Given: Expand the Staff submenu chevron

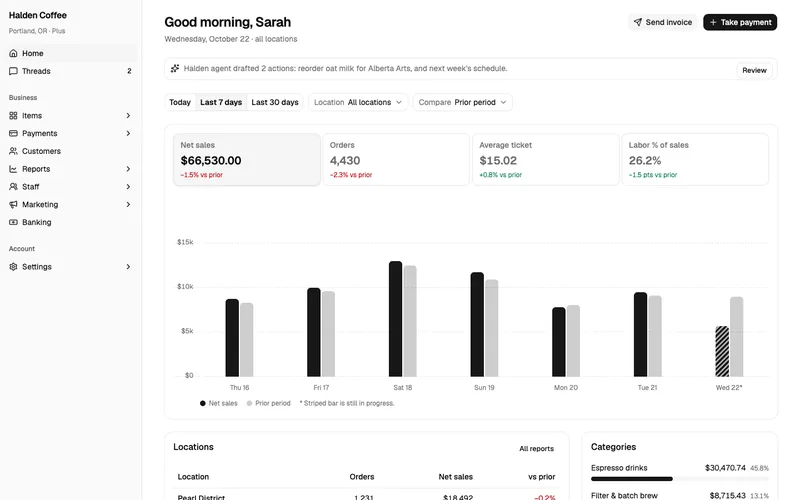Looking at the screenshot, I should coord(128,187).
